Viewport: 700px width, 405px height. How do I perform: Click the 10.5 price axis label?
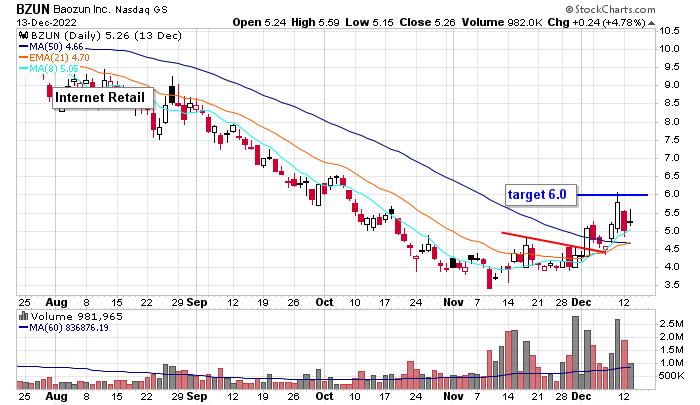pyautogui.click(x=670, y=31)
